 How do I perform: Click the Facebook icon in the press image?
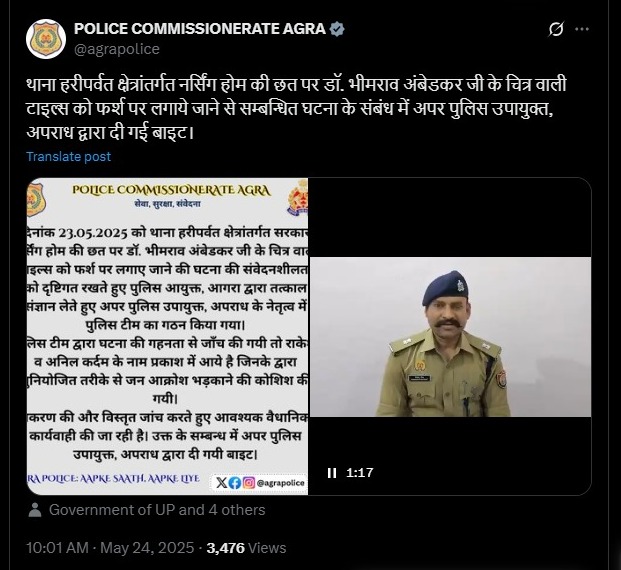(x=235, y=483)
